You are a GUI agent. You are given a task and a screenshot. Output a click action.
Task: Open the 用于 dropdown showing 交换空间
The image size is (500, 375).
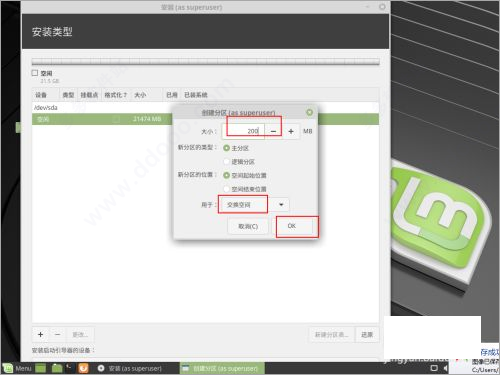[255, 205]
